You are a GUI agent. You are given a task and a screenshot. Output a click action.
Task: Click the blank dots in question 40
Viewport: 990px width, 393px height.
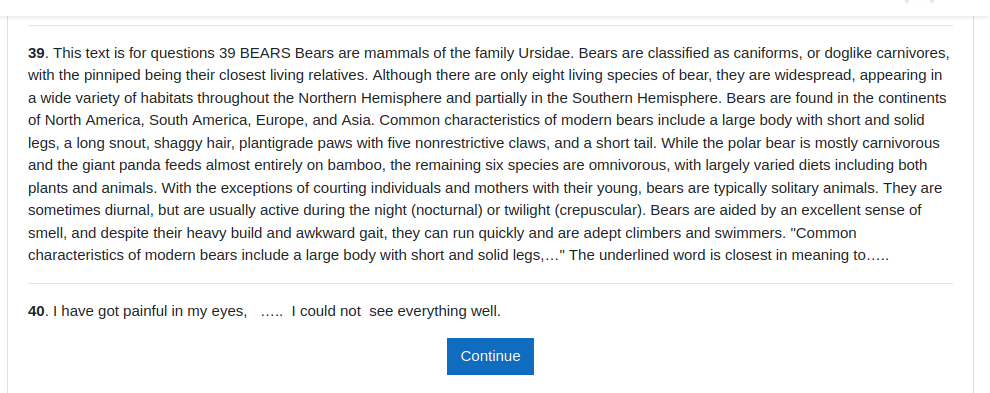272,311
